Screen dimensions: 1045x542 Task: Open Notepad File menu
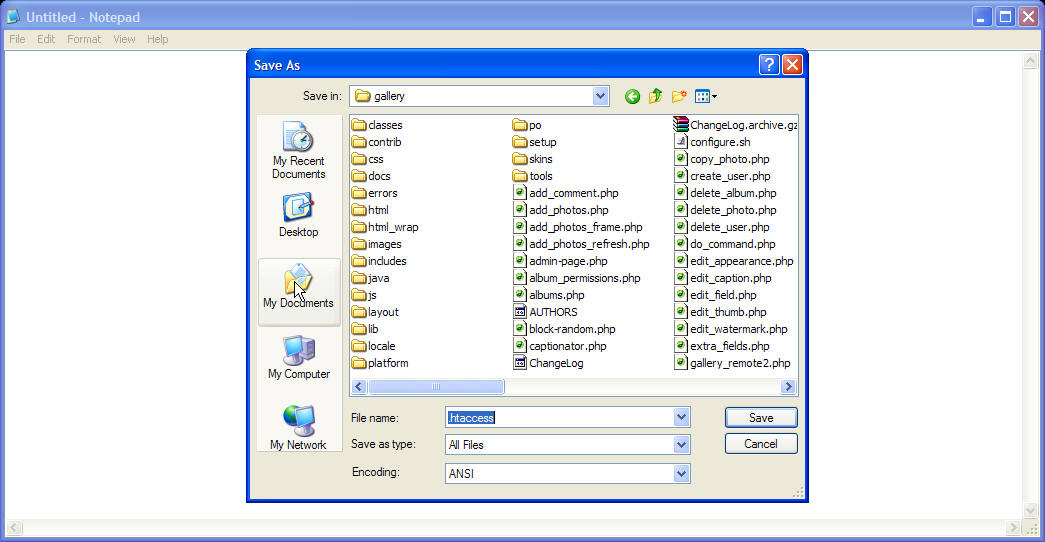[x=17, y=39]
